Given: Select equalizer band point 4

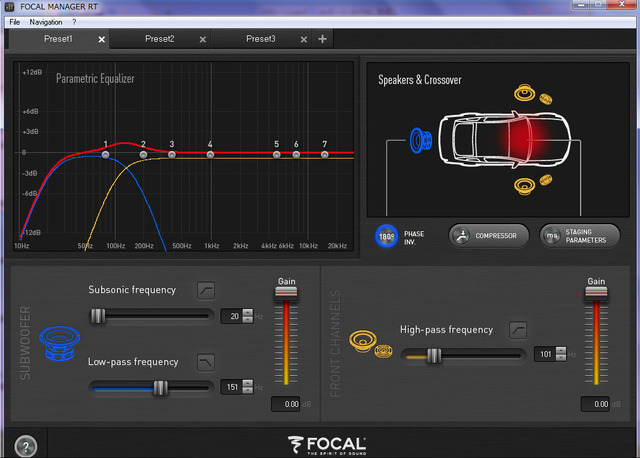Looking at the screenshot, I should pyautogui.click(x=210, y=155).
